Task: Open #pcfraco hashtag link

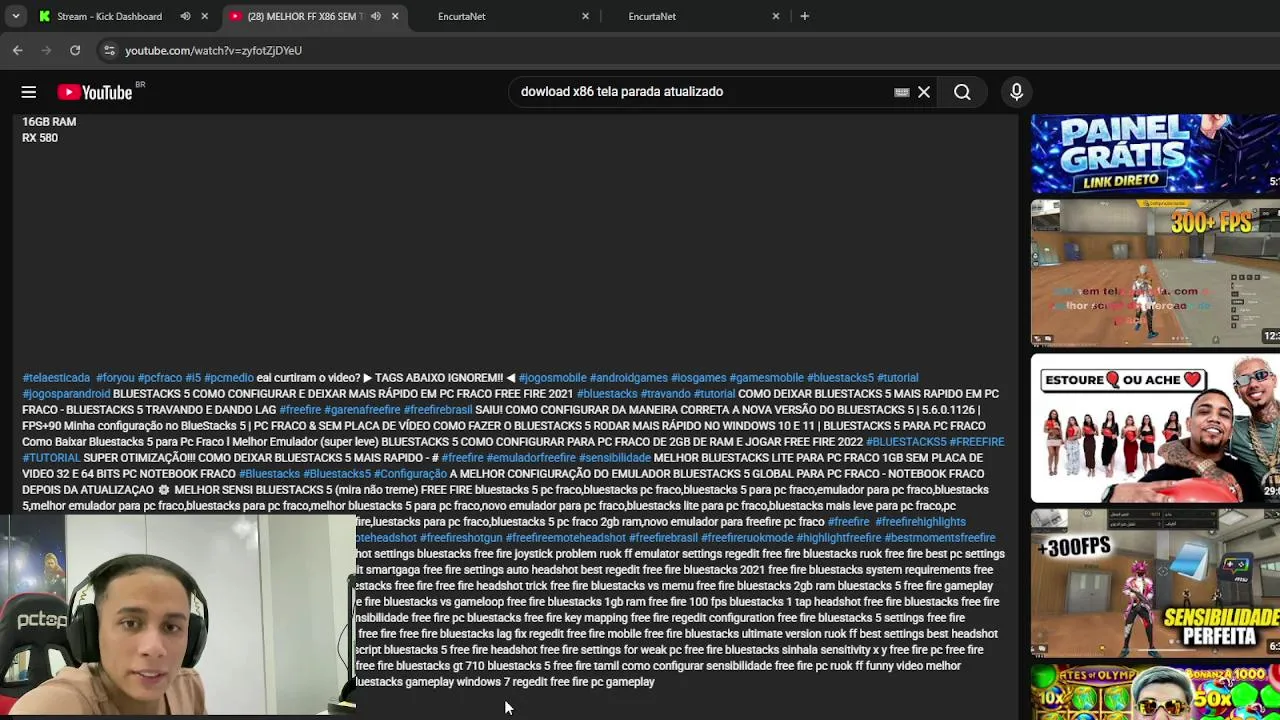Action: coord(160,378)
